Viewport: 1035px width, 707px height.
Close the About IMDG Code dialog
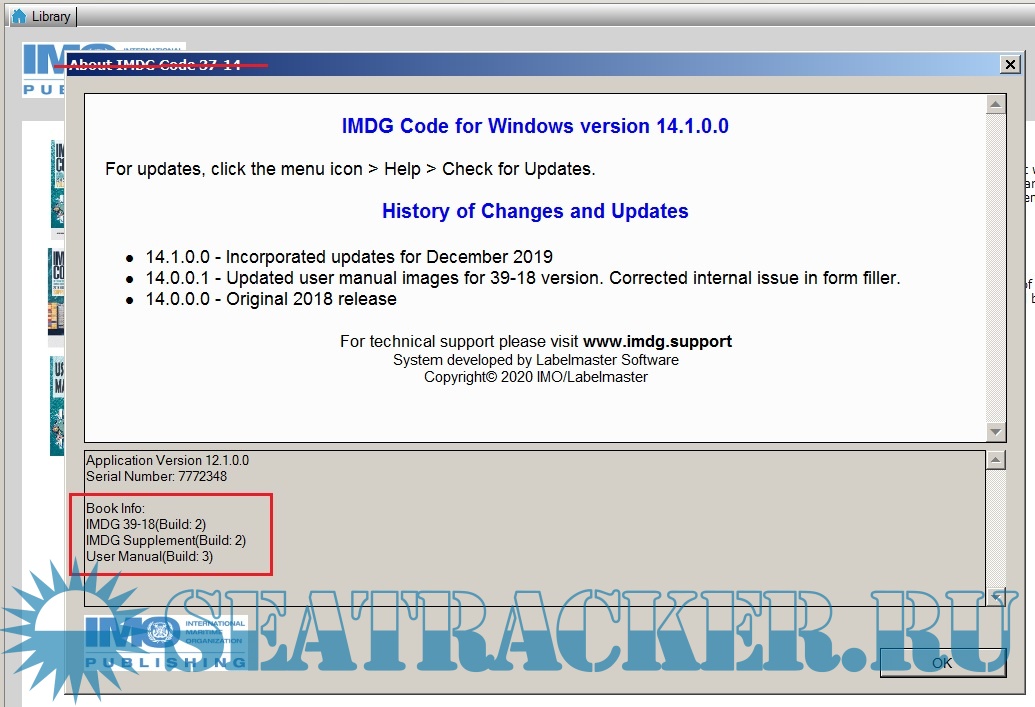click(x=1009, y=65)
